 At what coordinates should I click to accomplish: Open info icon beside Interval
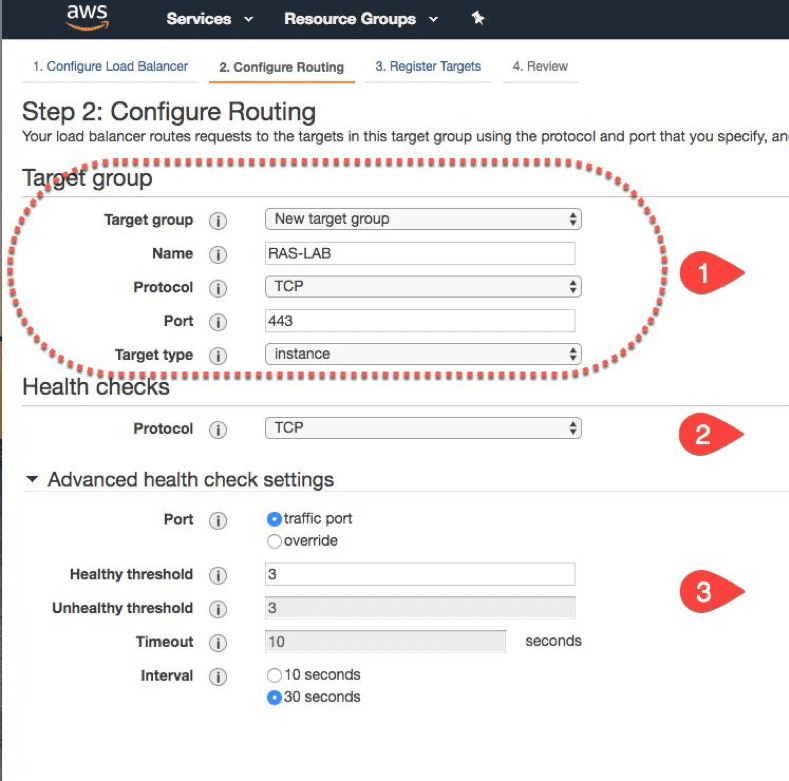(x=218, y=676)
